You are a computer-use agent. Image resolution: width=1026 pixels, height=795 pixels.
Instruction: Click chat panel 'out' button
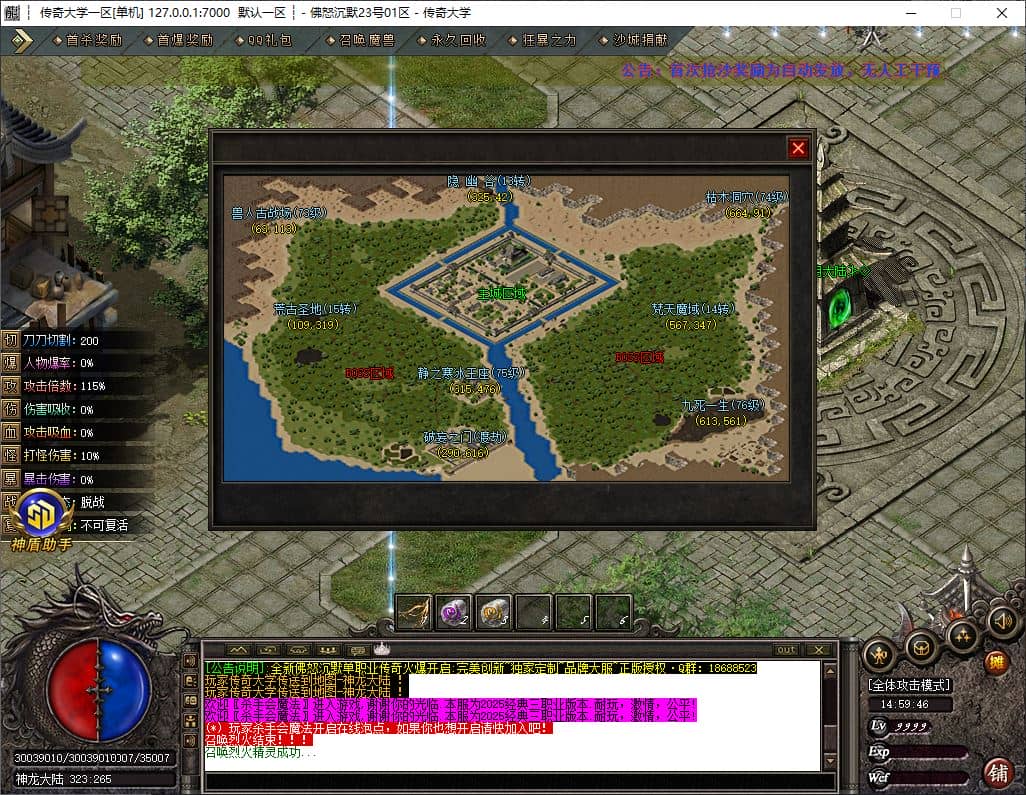coord(786,650)
